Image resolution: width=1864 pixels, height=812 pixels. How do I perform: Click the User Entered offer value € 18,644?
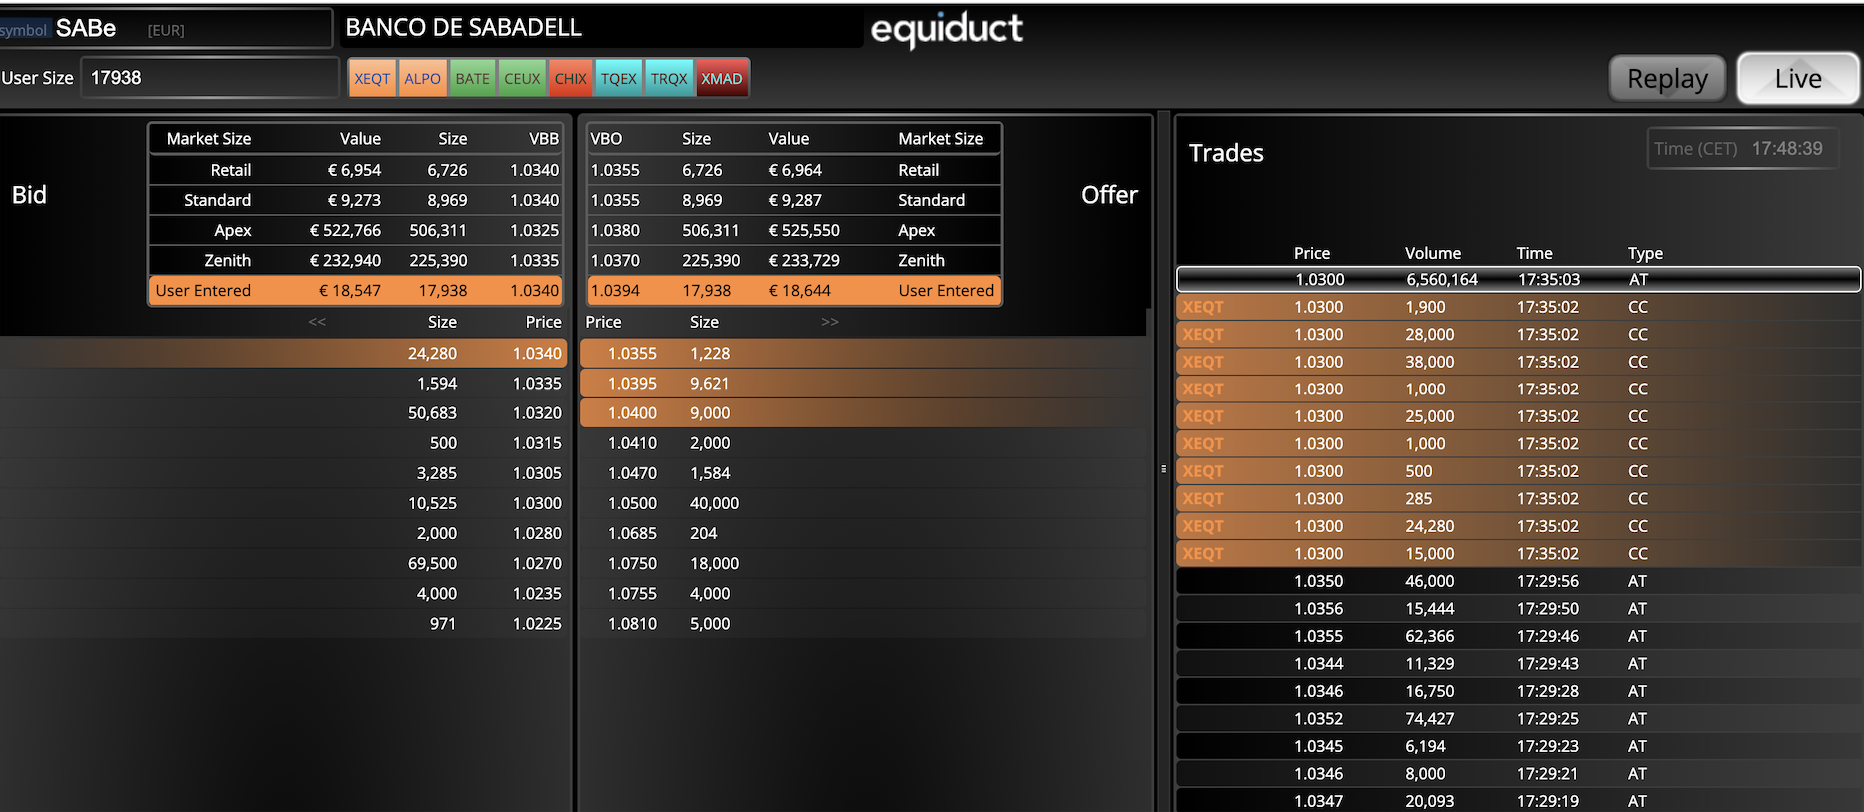pyautogui.click(x=800, y=291)
